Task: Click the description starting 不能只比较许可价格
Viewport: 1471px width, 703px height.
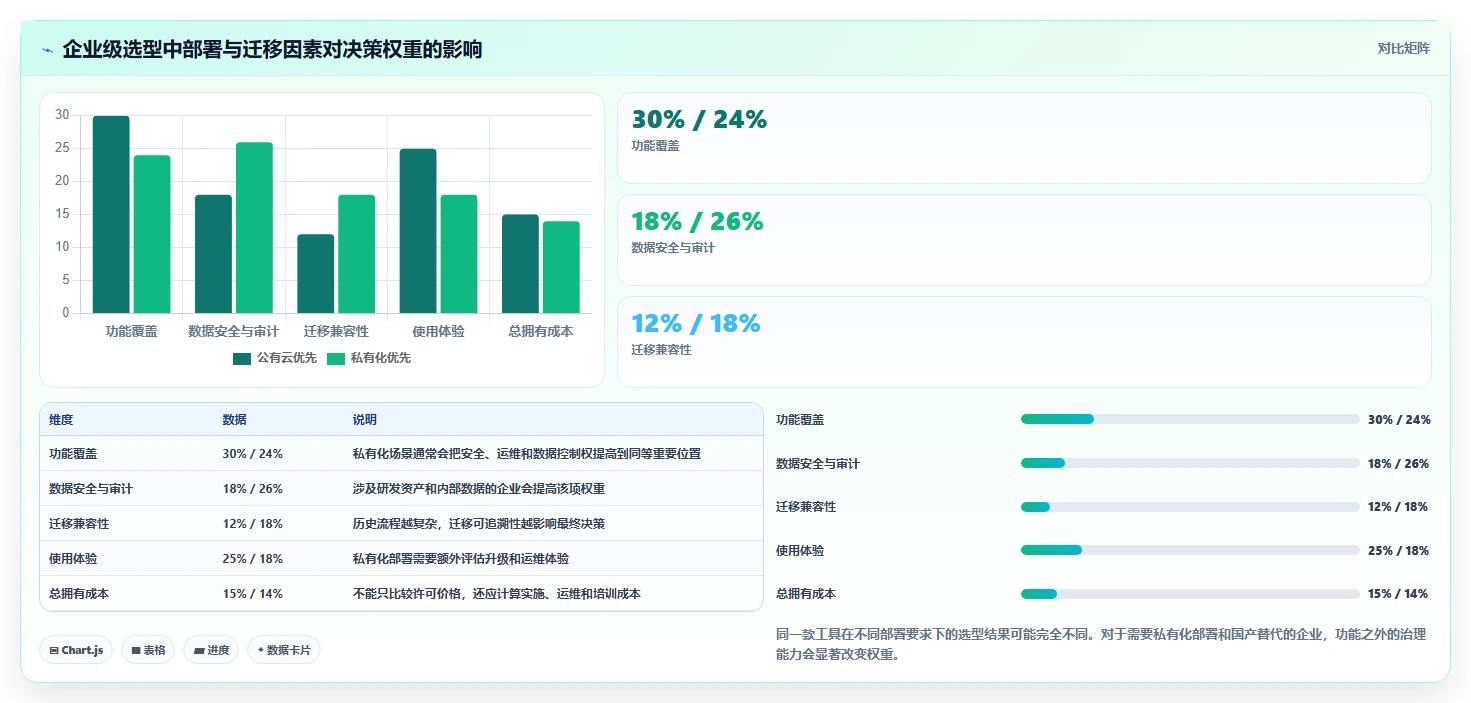Action: 497,594
